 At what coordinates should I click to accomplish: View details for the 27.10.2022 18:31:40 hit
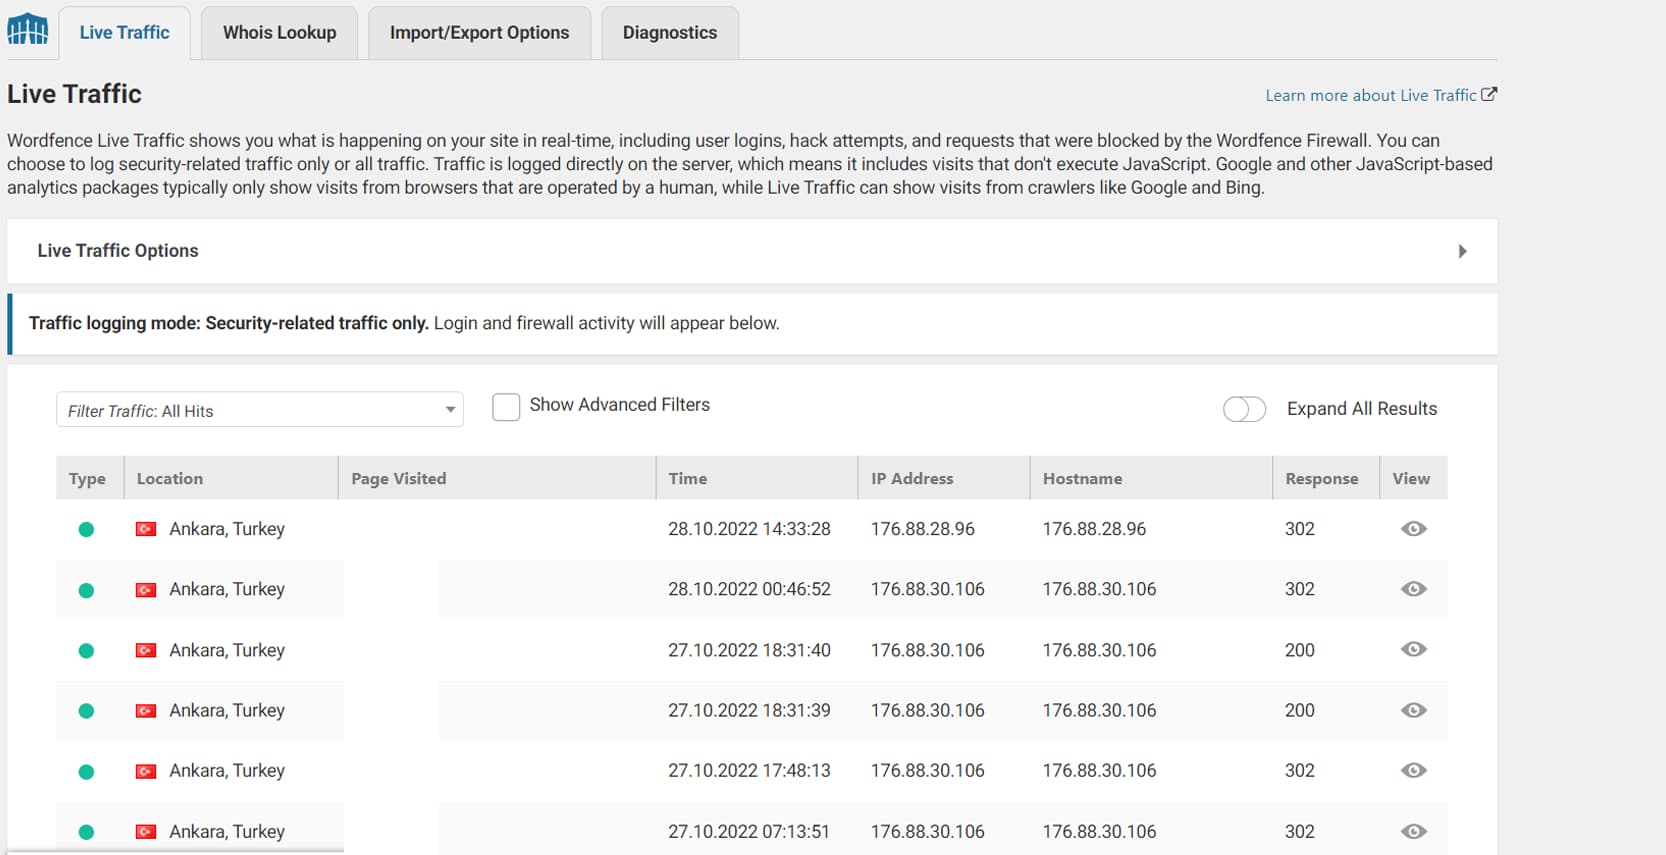point(1413,649)
